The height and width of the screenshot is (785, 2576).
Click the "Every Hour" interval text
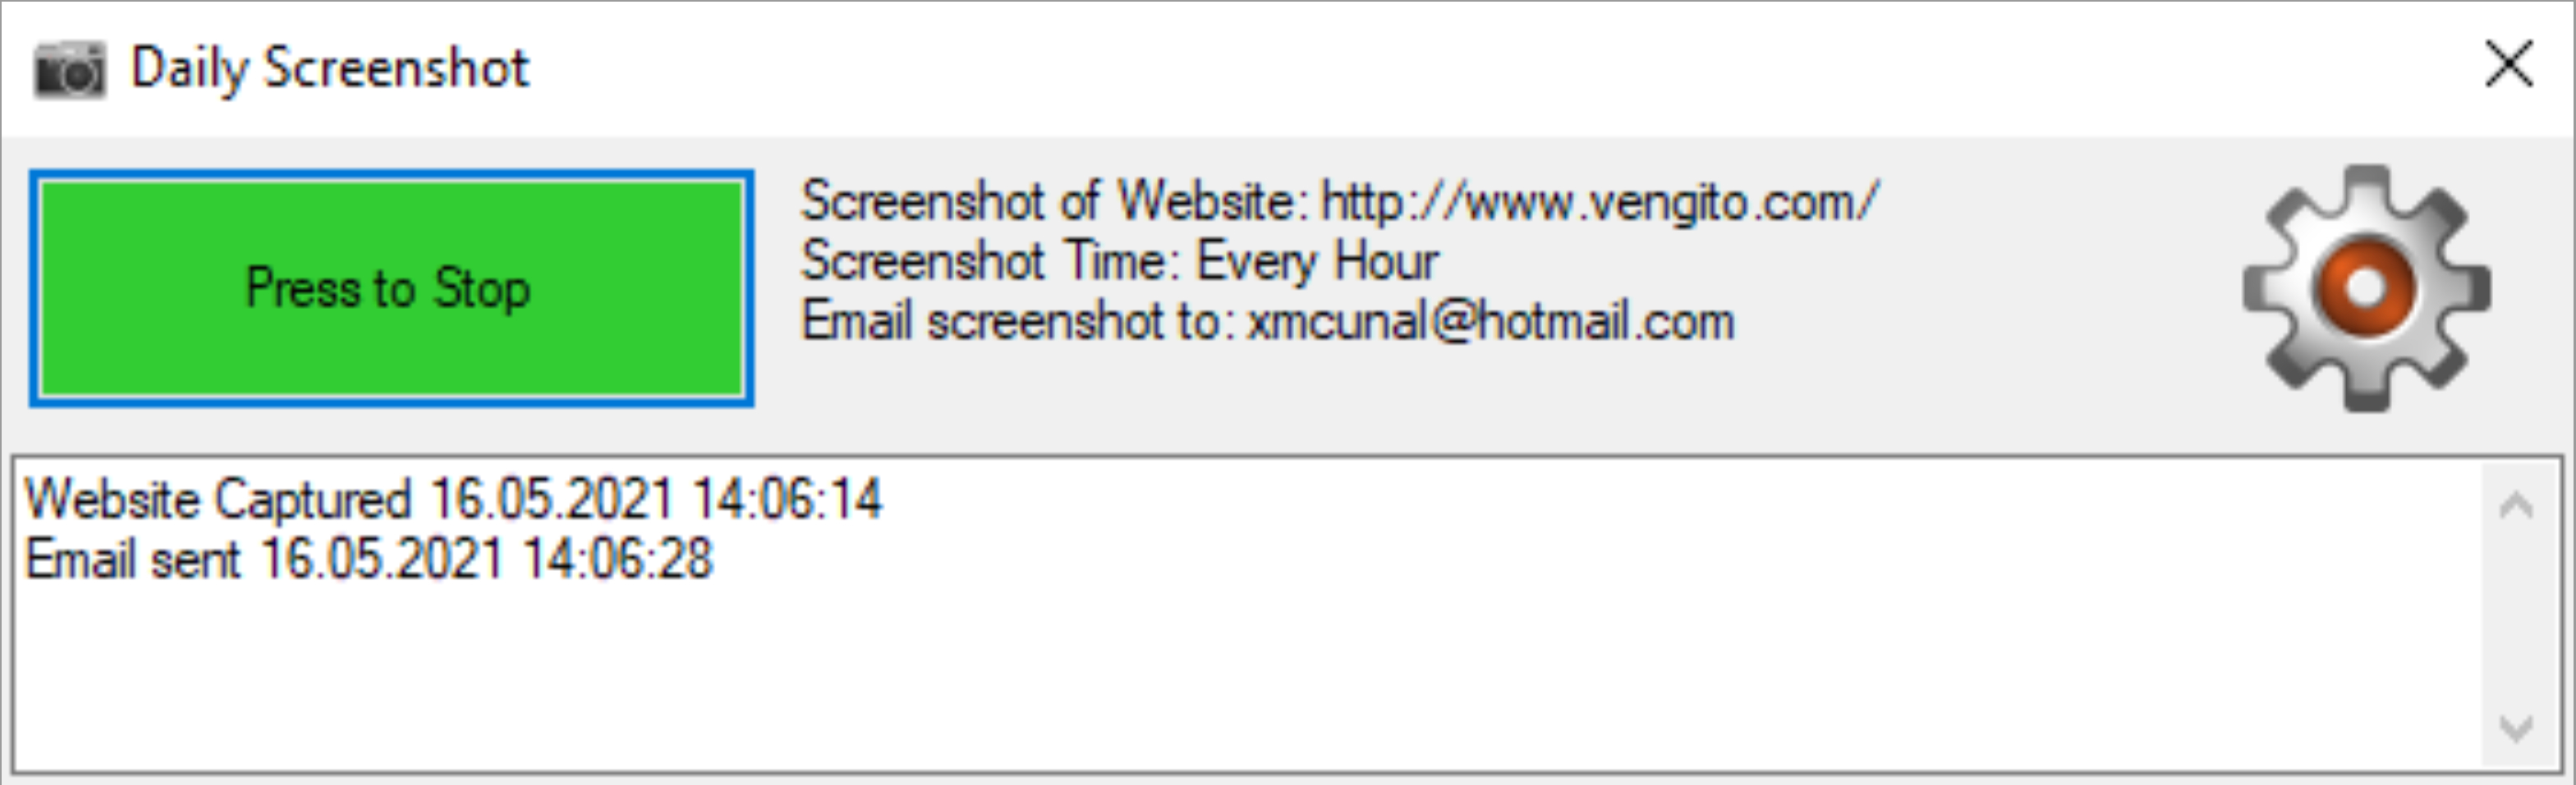pyautogui.click(x=1317, y=262)
